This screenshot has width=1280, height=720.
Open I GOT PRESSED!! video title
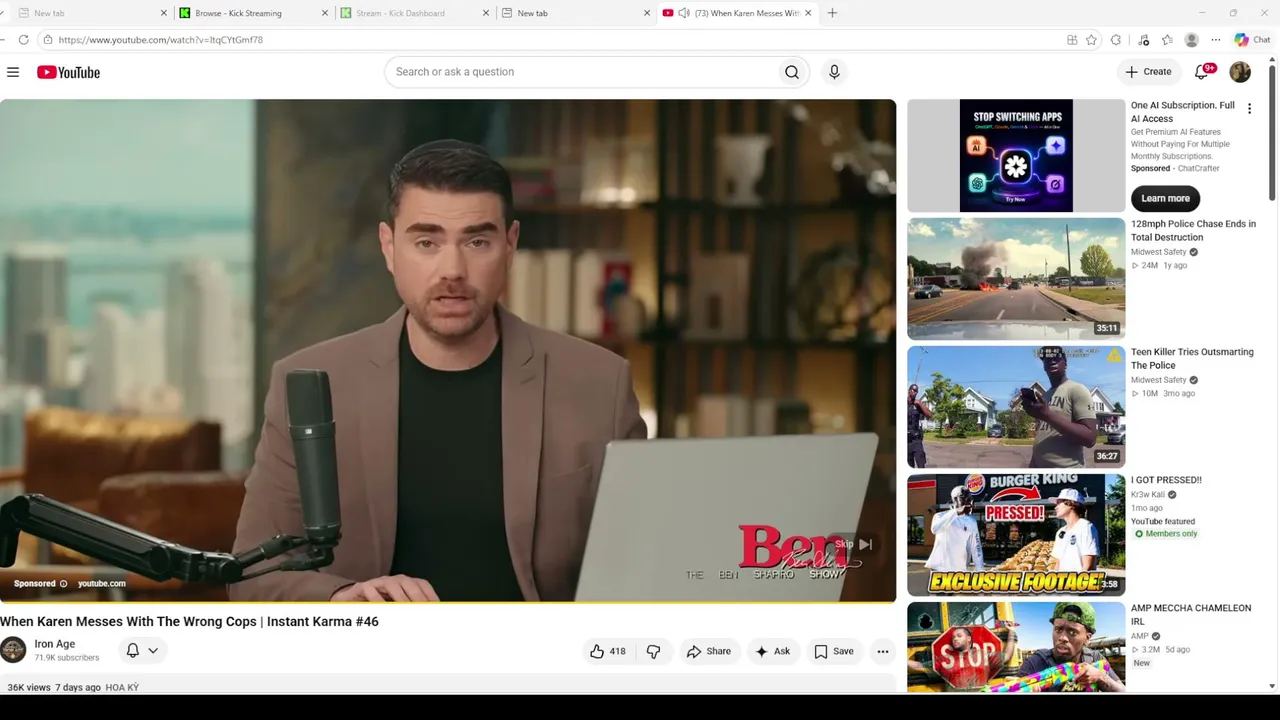tap(1166, 480)
